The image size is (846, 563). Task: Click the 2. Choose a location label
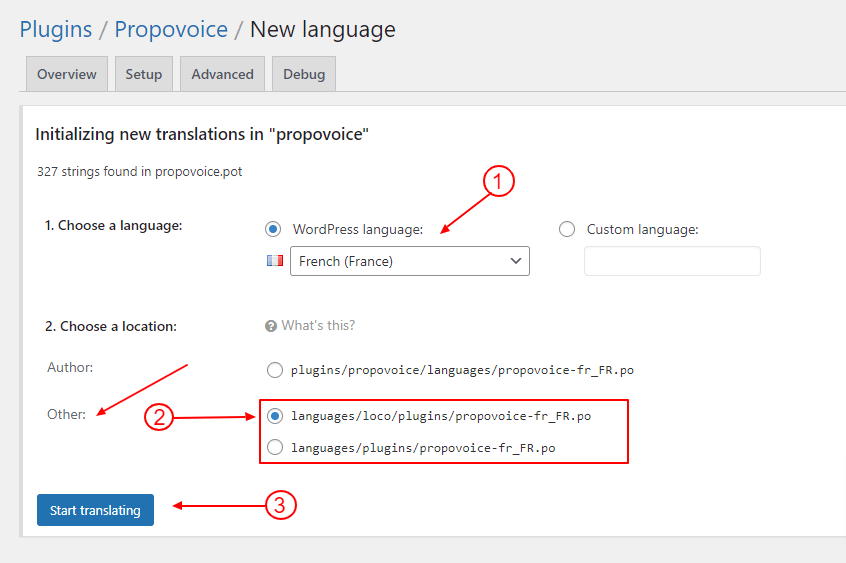(111, 327)
